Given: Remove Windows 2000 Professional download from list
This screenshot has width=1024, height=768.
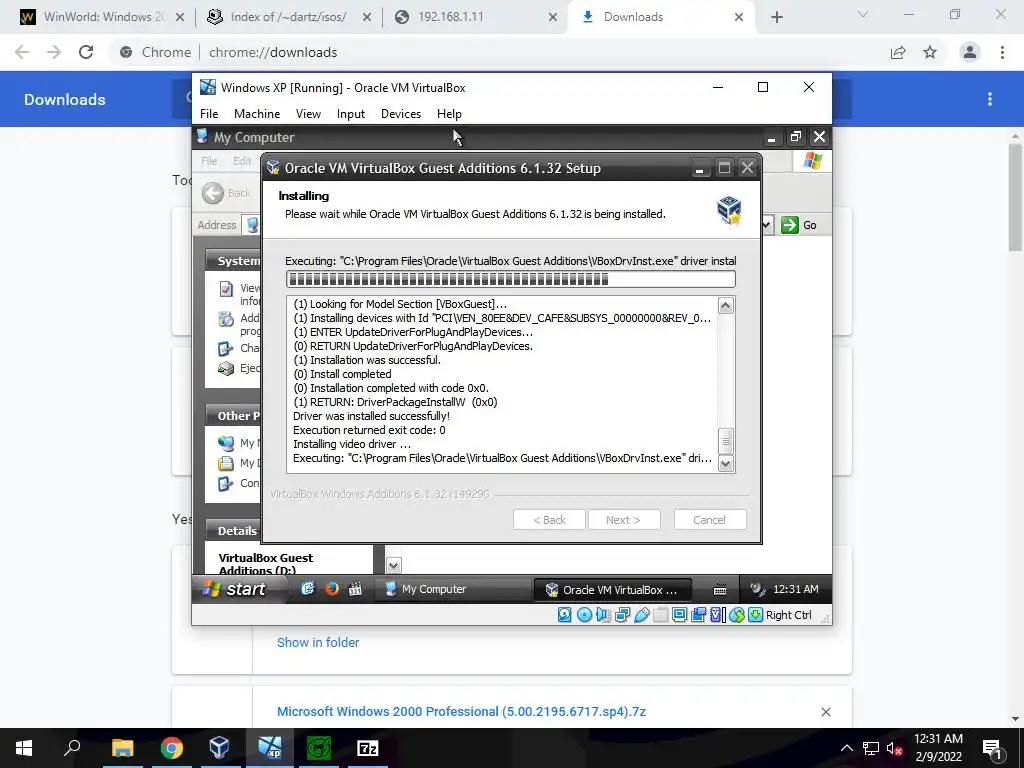Looking at the screenshot, I should (x=826, y=712).
